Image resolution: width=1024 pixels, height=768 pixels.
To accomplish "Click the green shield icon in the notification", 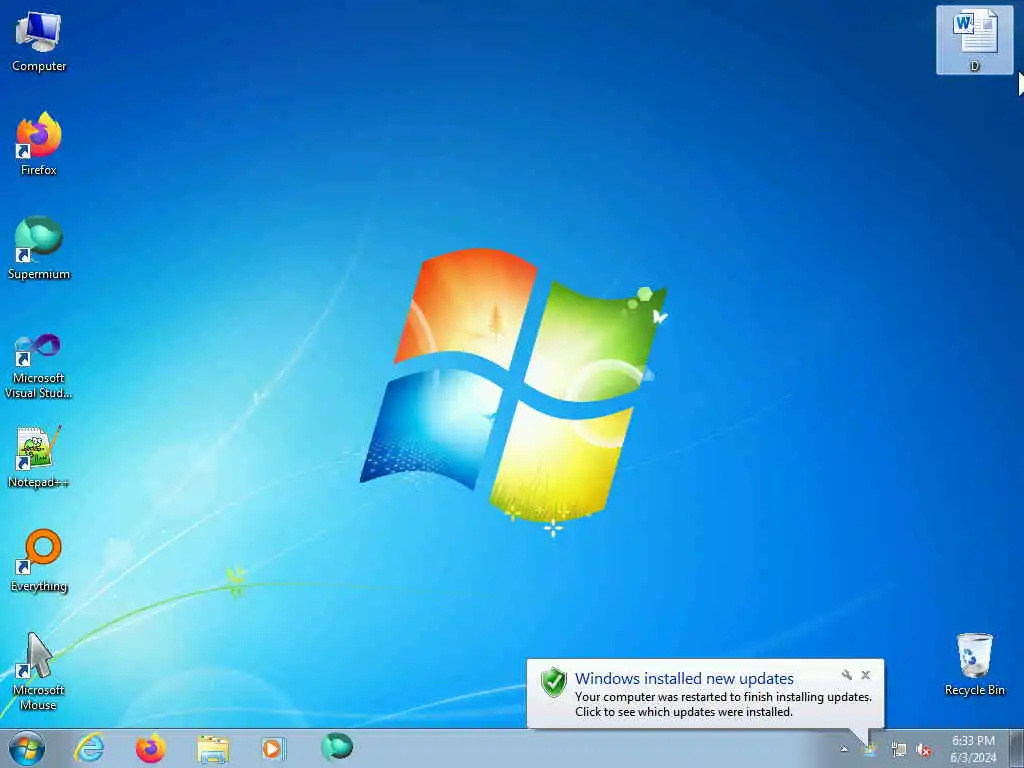I will [553, 682].
